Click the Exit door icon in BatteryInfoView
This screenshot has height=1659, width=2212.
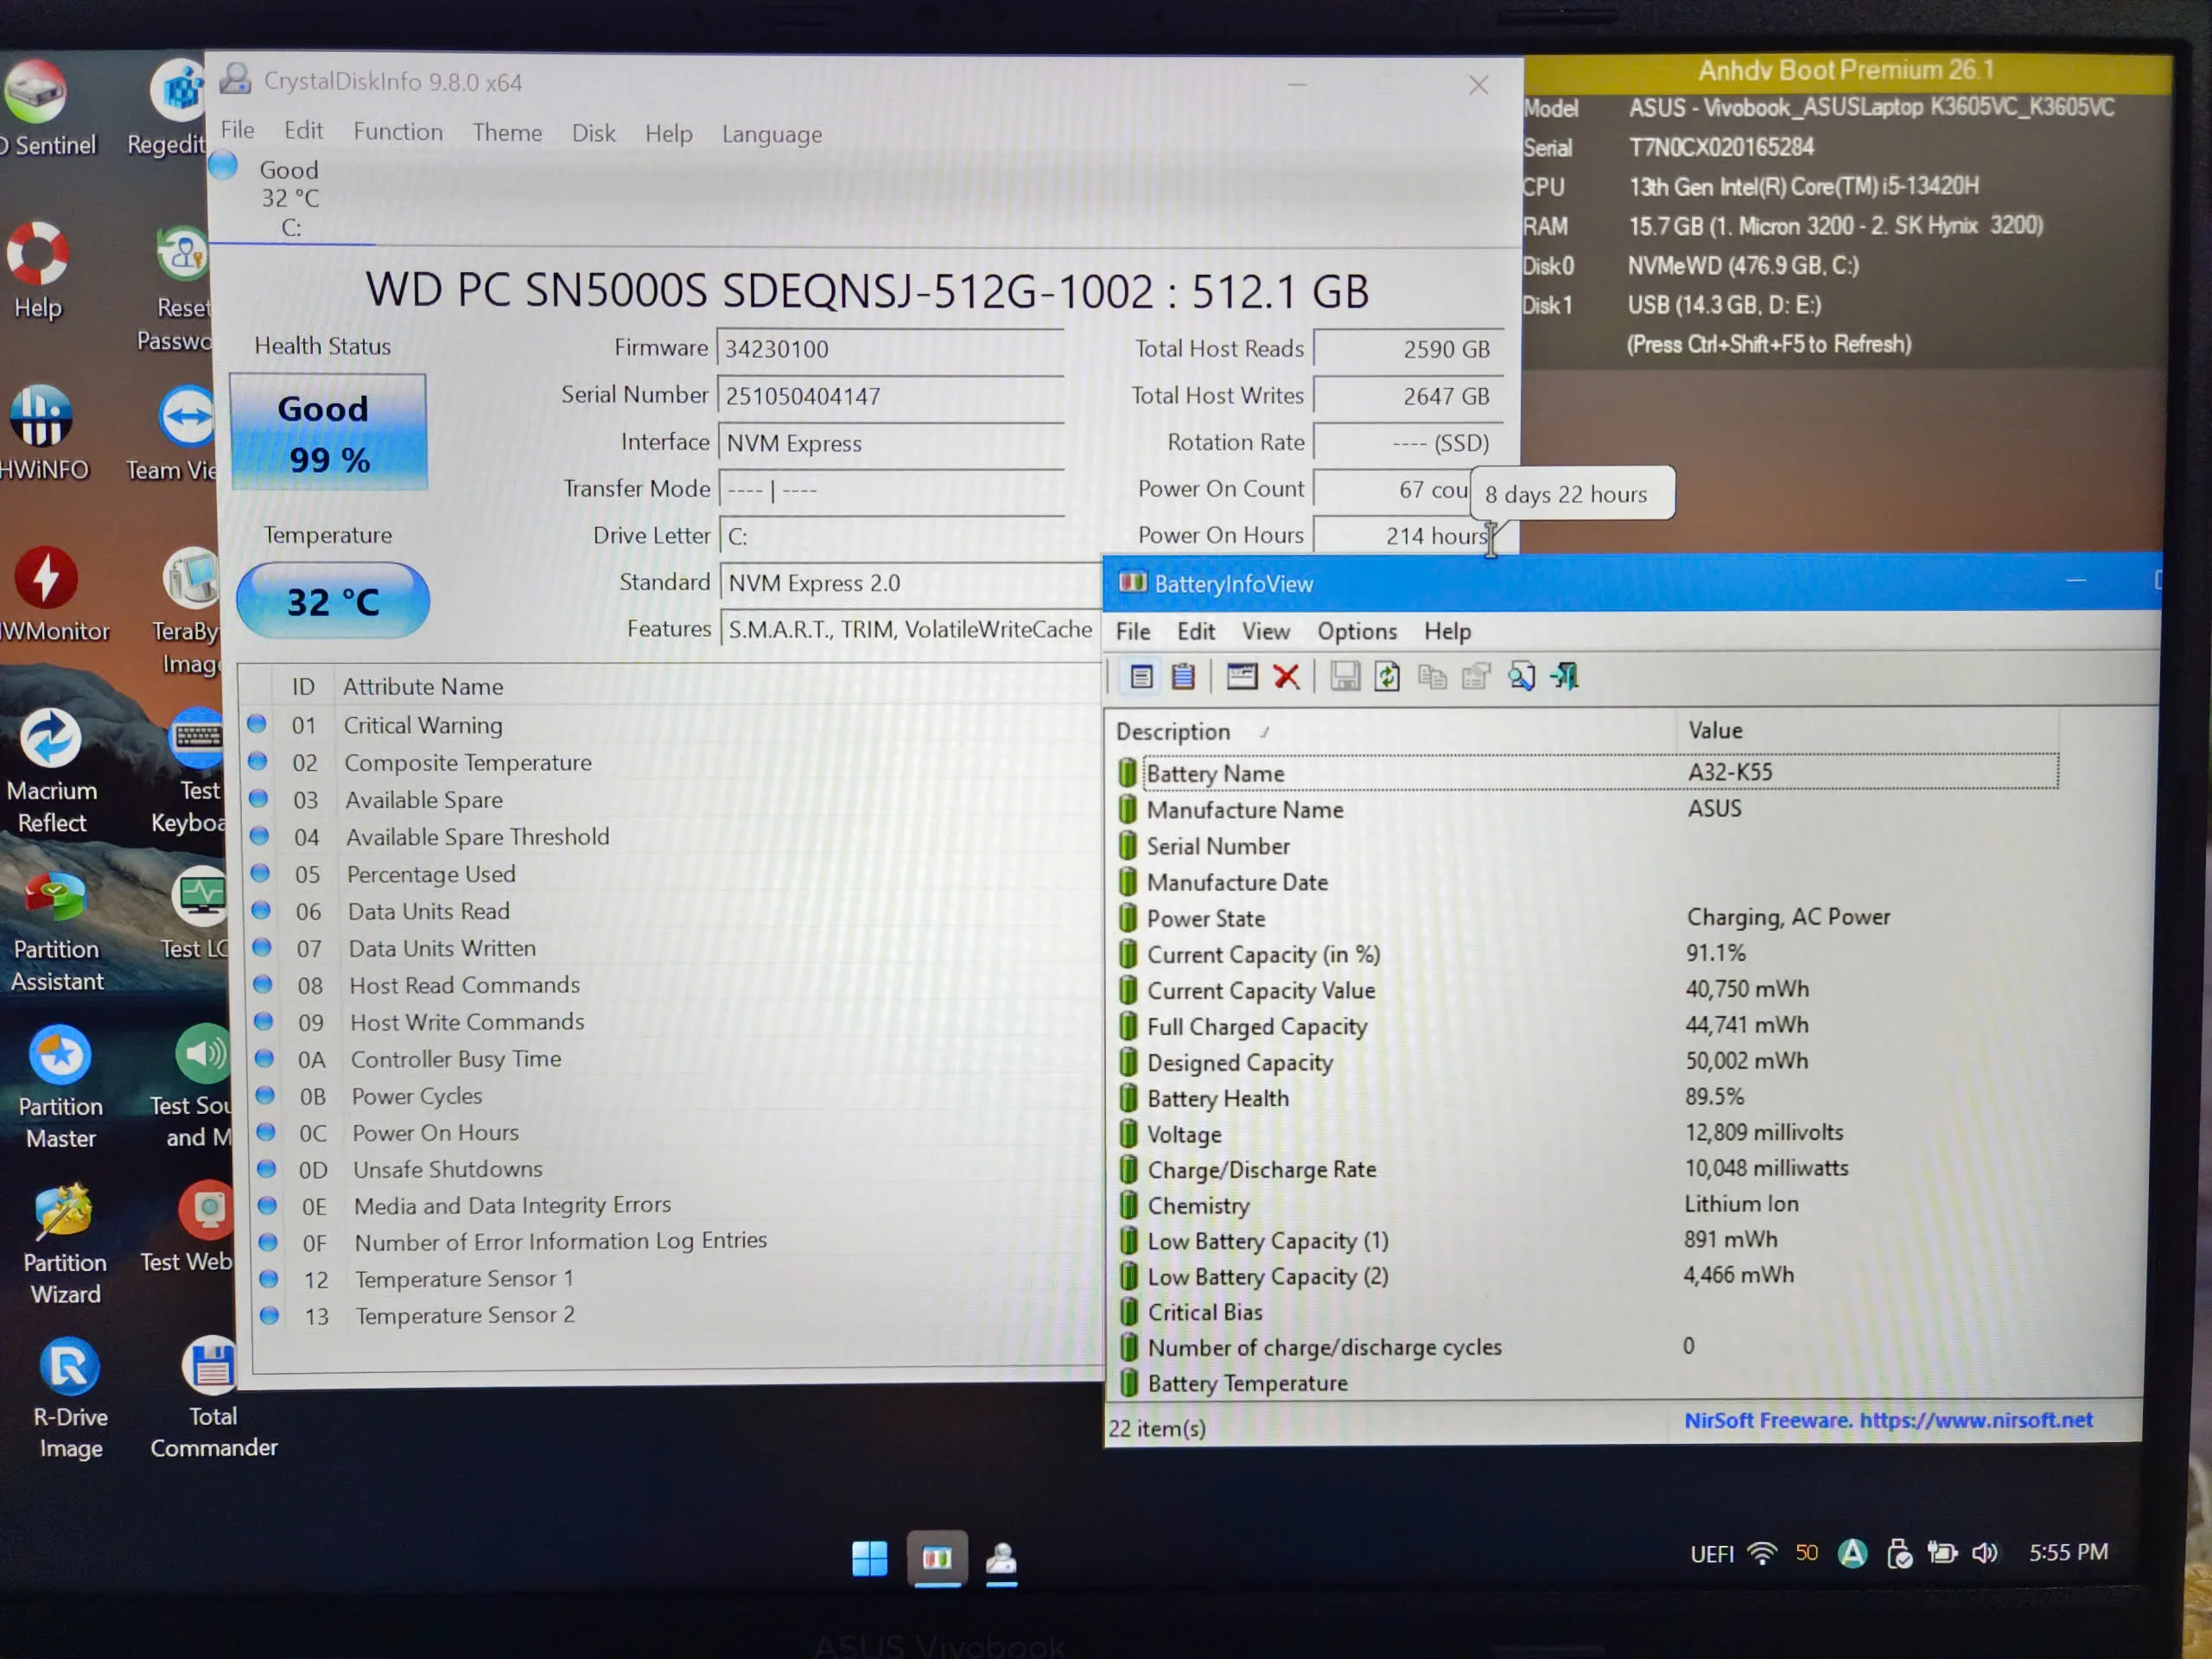pyautogui.click(x=1565, y=677)
